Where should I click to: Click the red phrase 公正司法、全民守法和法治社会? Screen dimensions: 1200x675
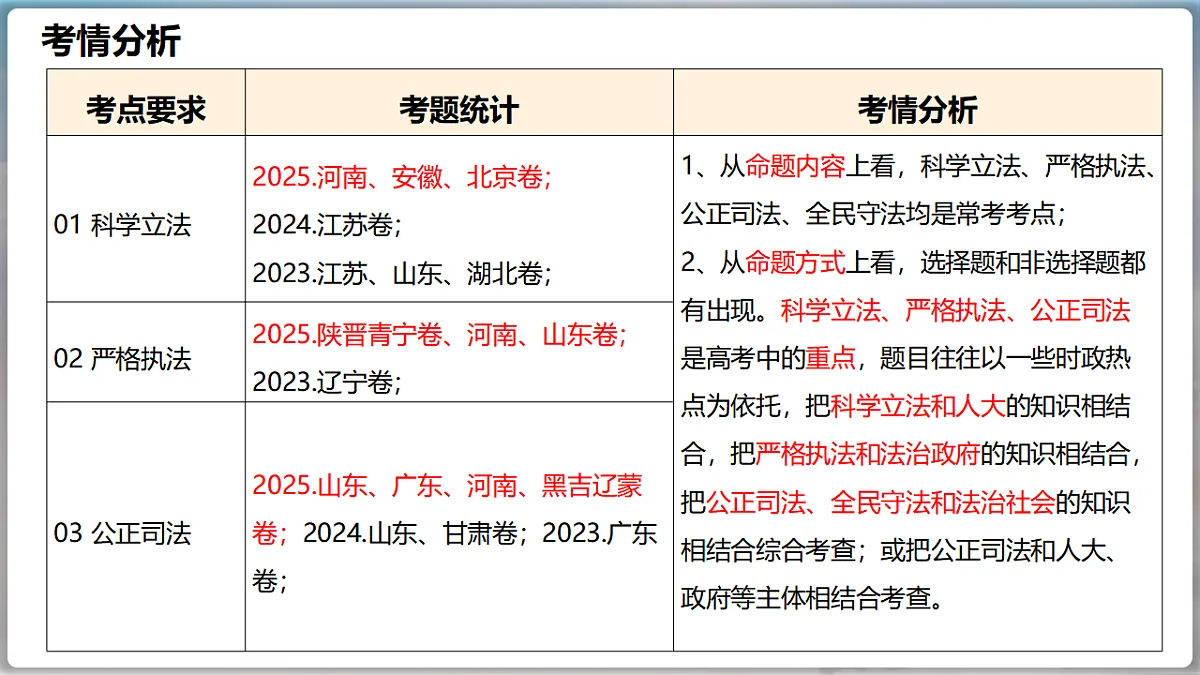pyautogui.click(x=881, y=502)
